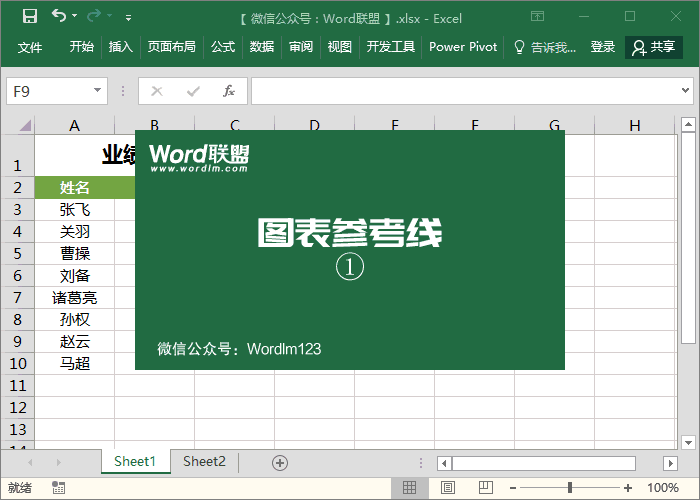Image resolution: width=700 pixels, height=500 pixels.
Task: Click the vertical scrollbar down arrow
Action: tap(688, 443)
